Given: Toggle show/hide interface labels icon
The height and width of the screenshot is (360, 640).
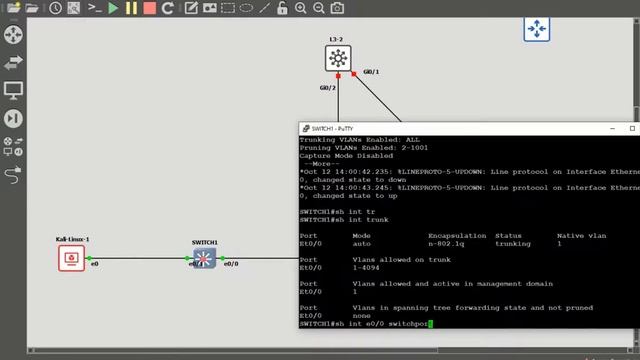Looking at the screenshot, I should click(74, 8).
